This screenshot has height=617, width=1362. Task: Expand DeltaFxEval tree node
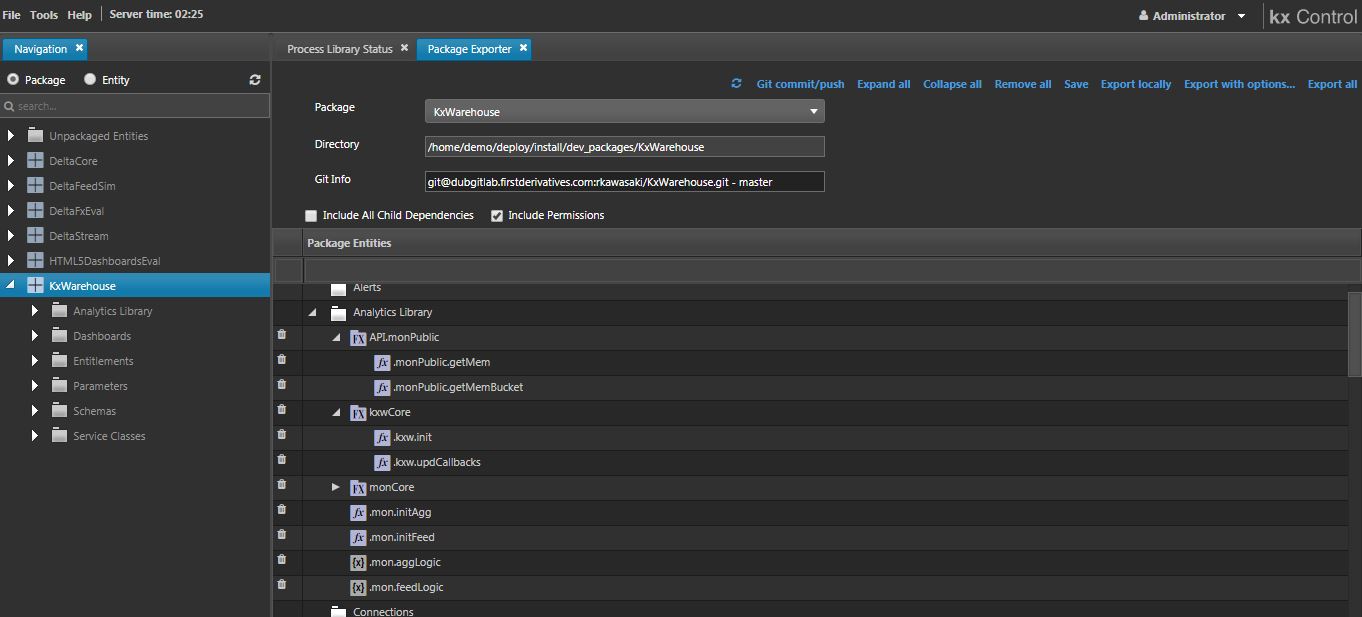11,210
